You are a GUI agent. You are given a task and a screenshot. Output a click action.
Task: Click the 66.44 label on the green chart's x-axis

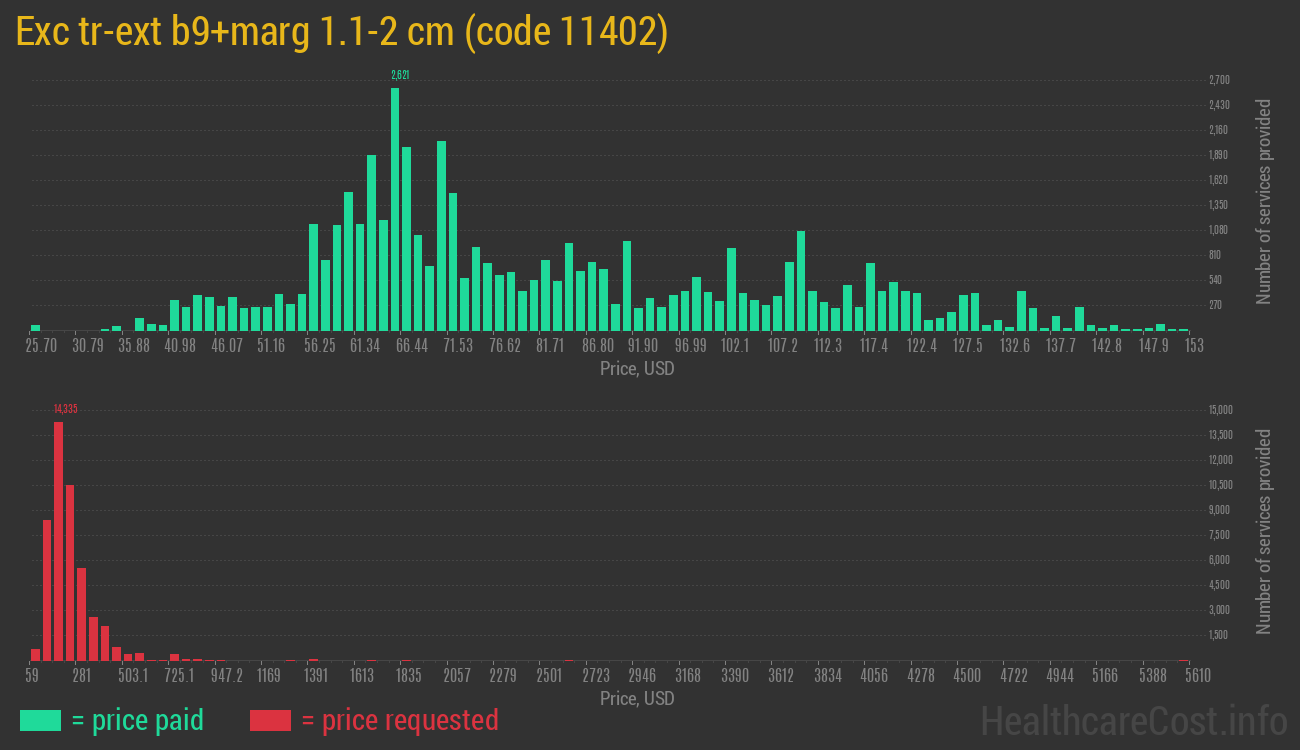pyautogui.click(x=411, y=346)
